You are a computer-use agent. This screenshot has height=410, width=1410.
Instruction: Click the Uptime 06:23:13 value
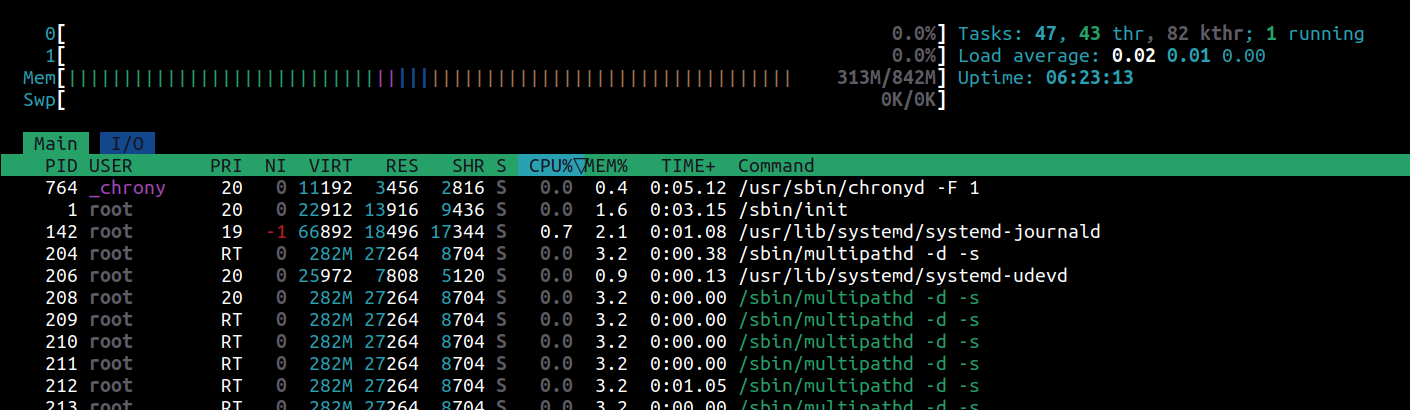click(1090, 78)
